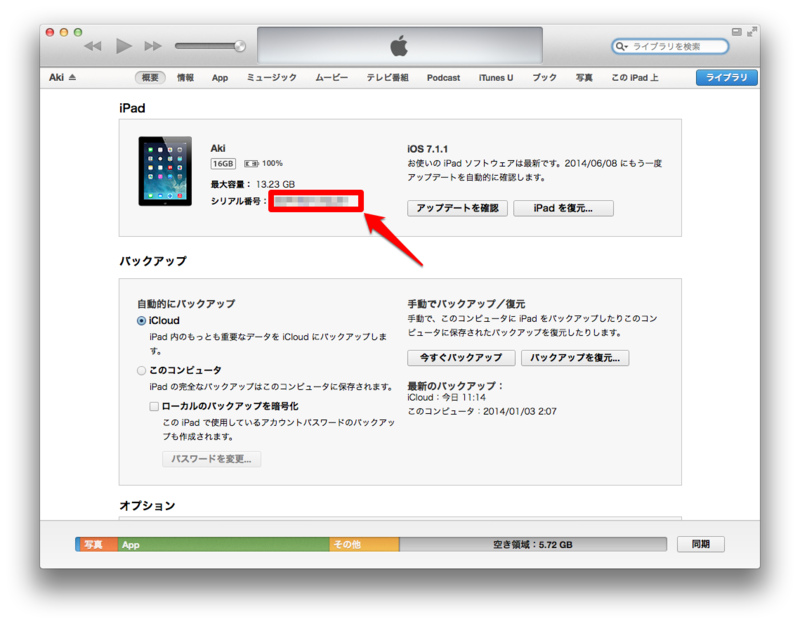Open the iTunes U tab
Screen dimensions: 800x624
[496, 78]
